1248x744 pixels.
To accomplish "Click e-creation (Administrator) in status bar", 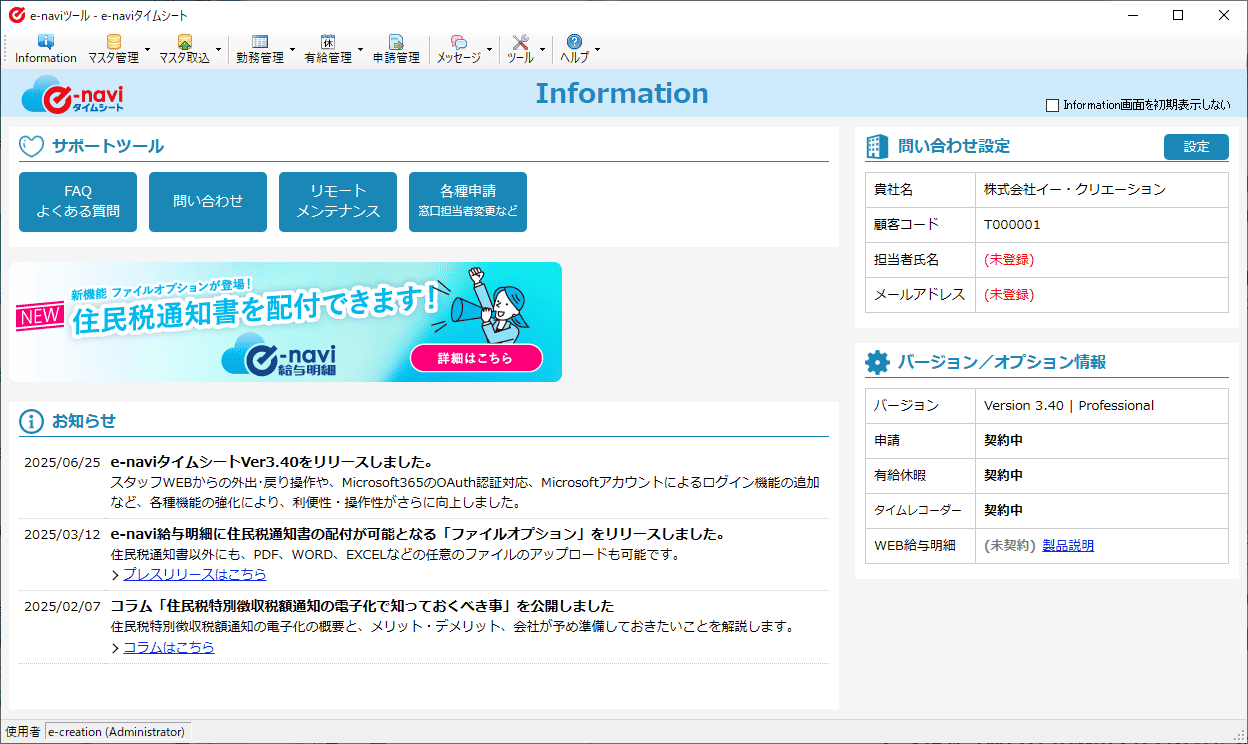I will [x=117, y=732].
